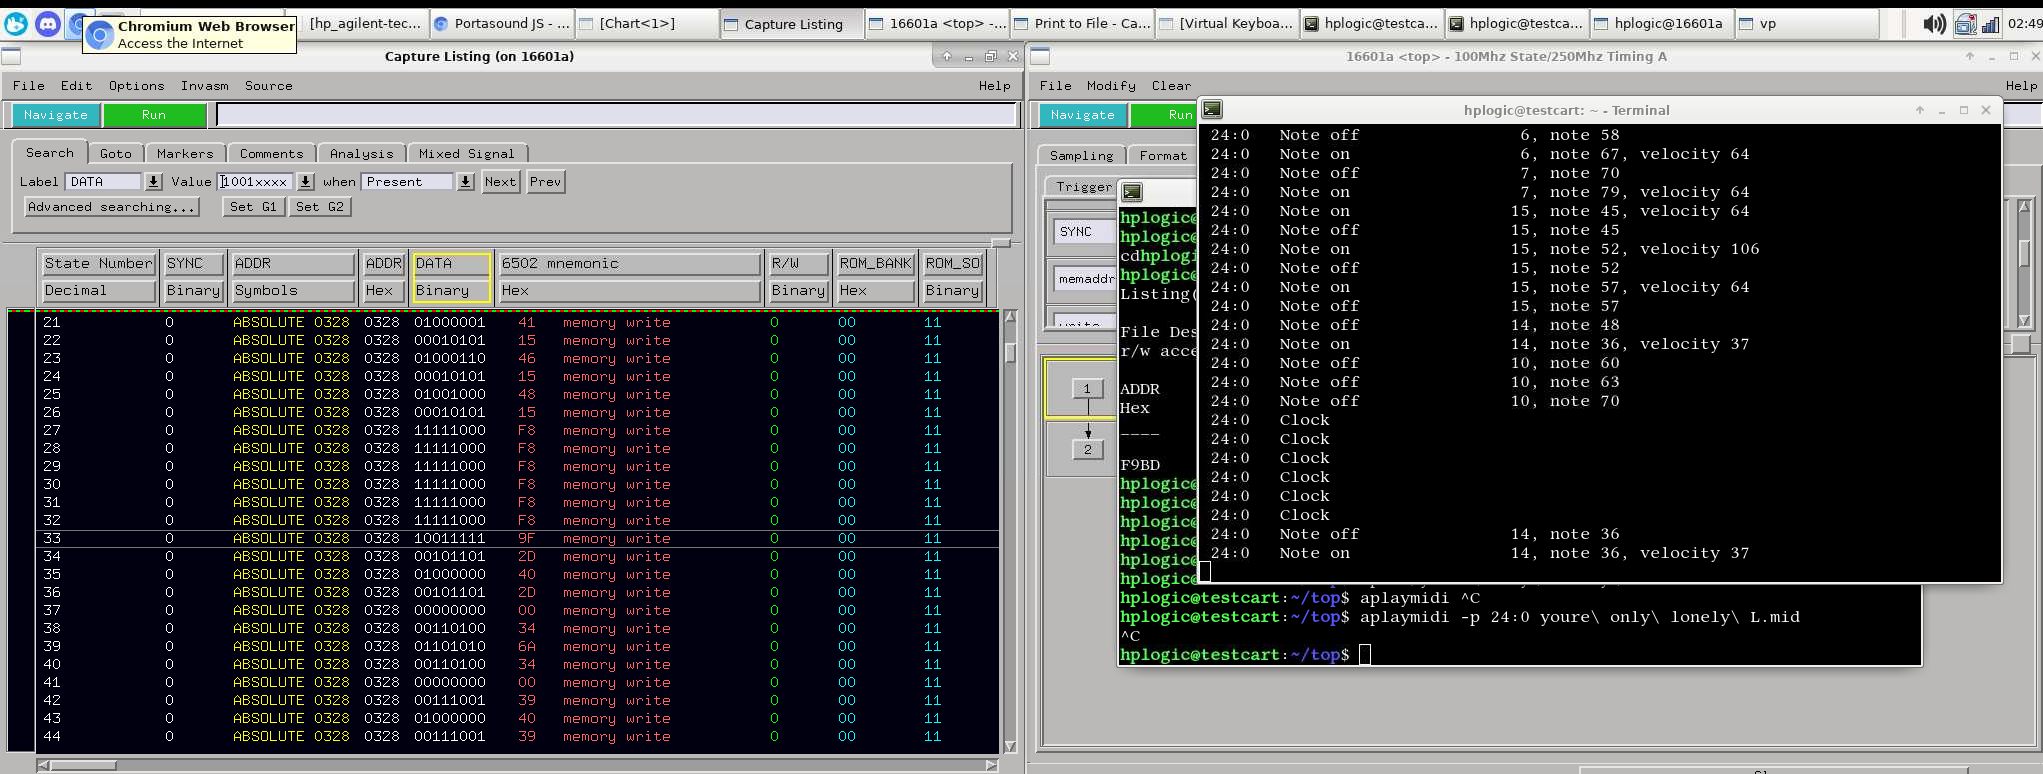The height and width of the screenshot is (774, 2043).
Task: Switch to the Sampling tab in 16601a window
Action: click(x=1081, y=155)
